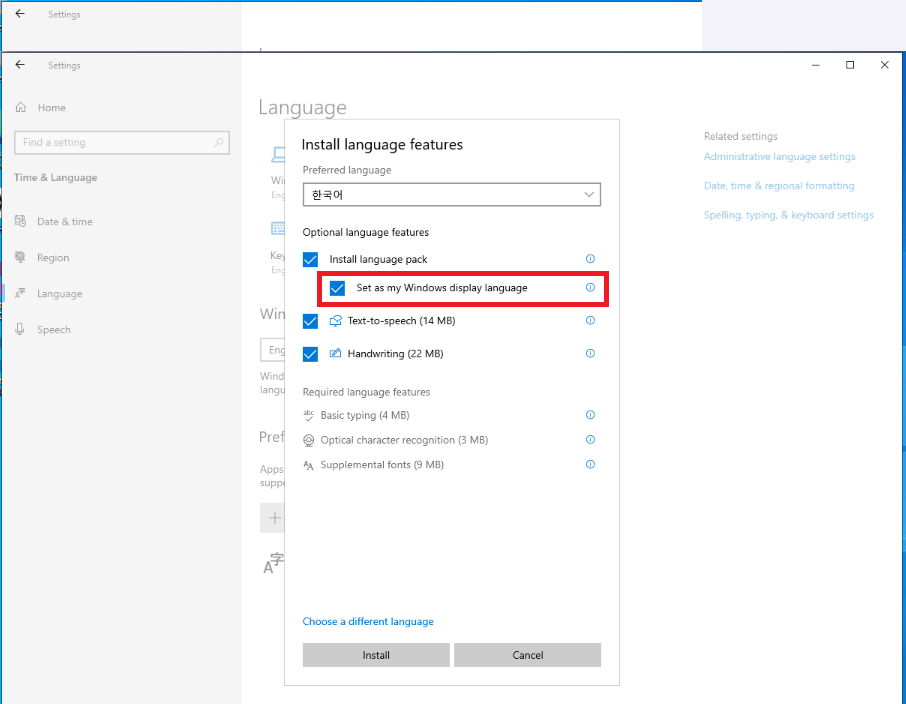Click the Language sidebar icon

(20, 293)
